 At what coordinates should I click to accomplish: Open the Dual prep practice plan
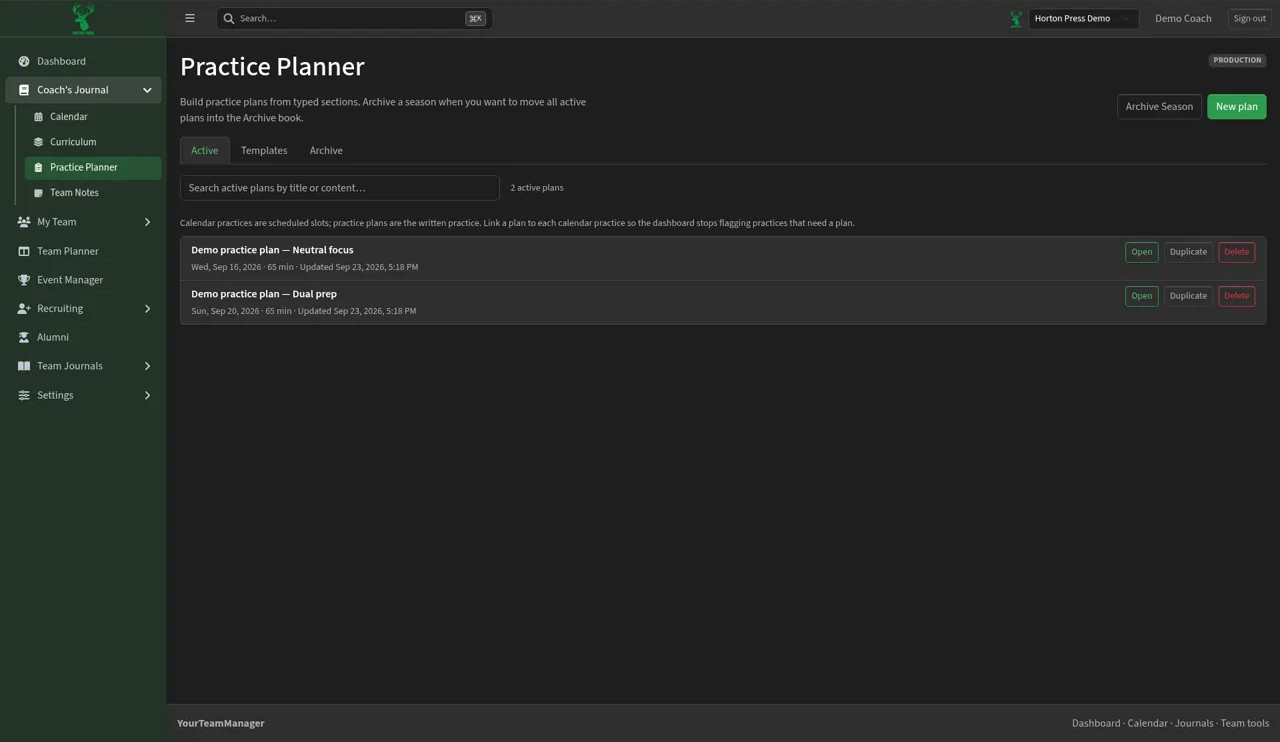1141,296
